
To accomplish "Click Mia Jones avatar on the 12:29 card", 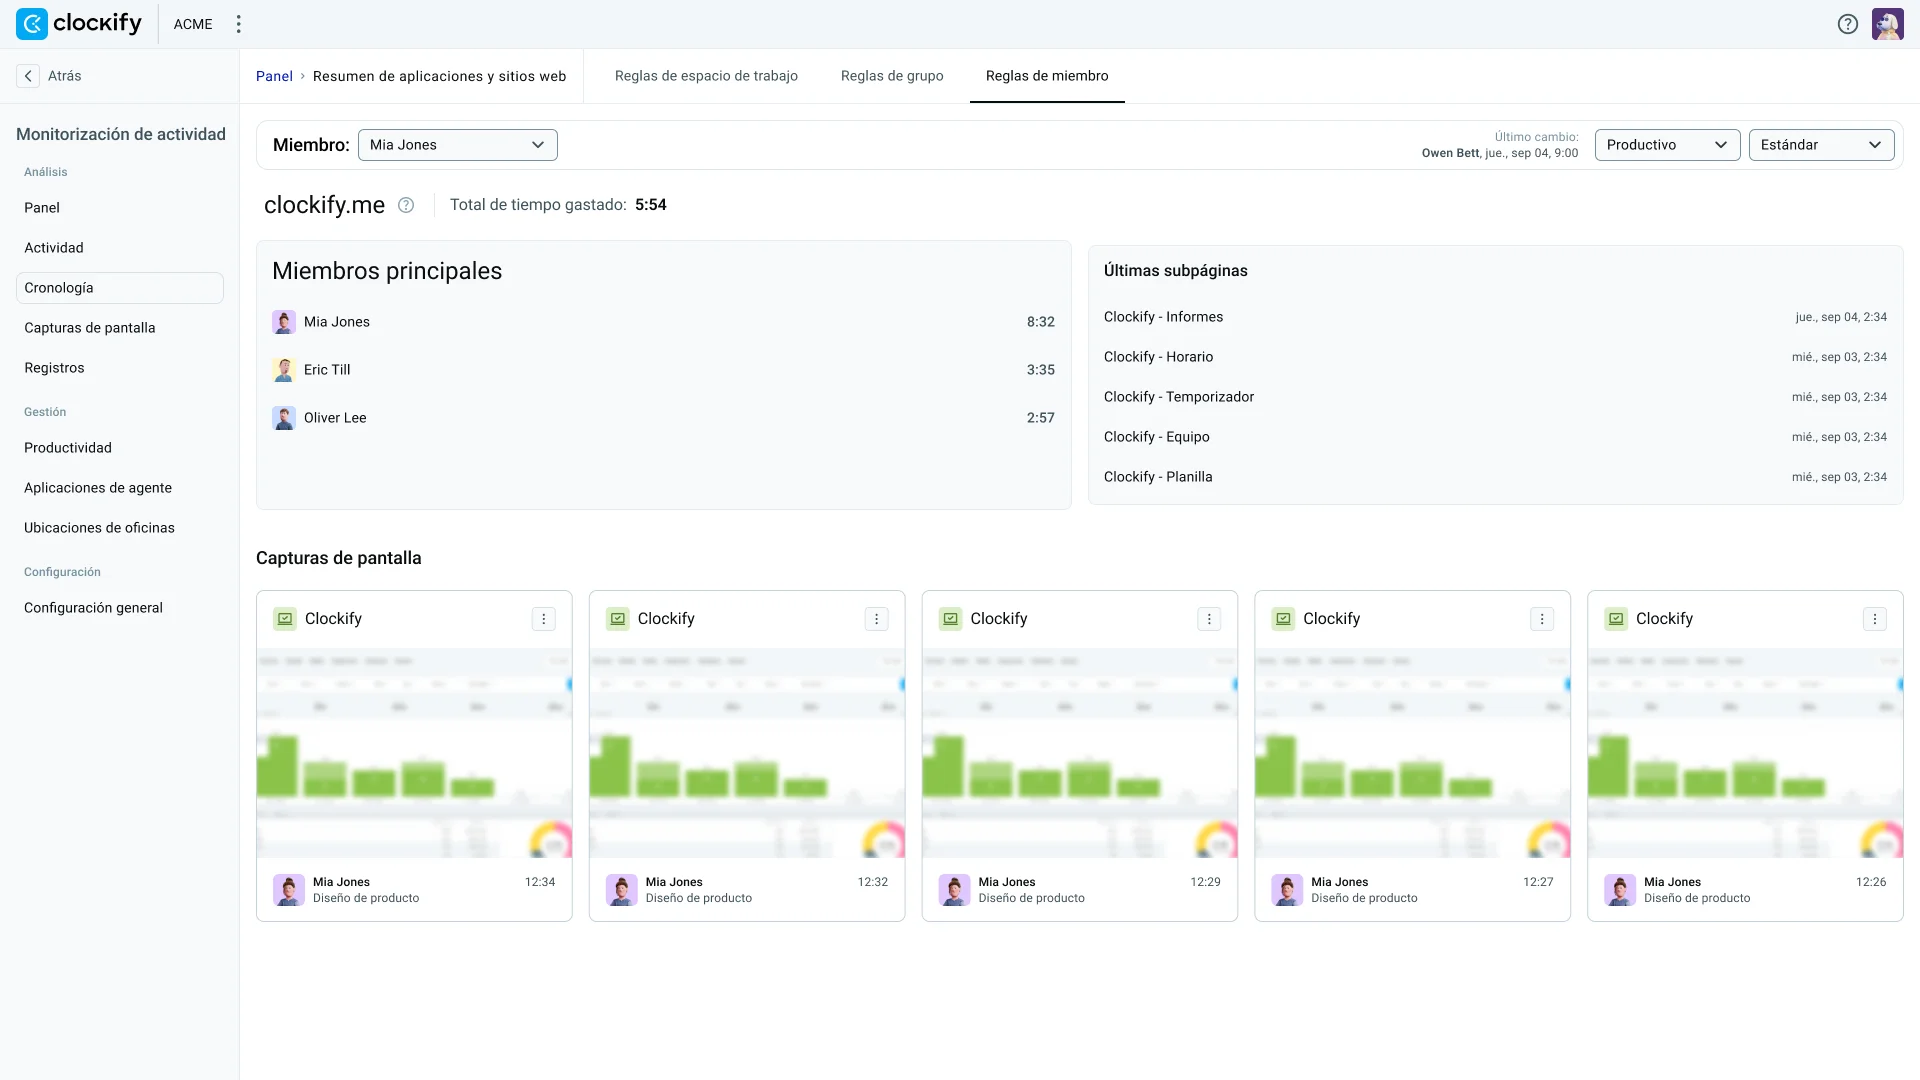I will pos(954,890).
